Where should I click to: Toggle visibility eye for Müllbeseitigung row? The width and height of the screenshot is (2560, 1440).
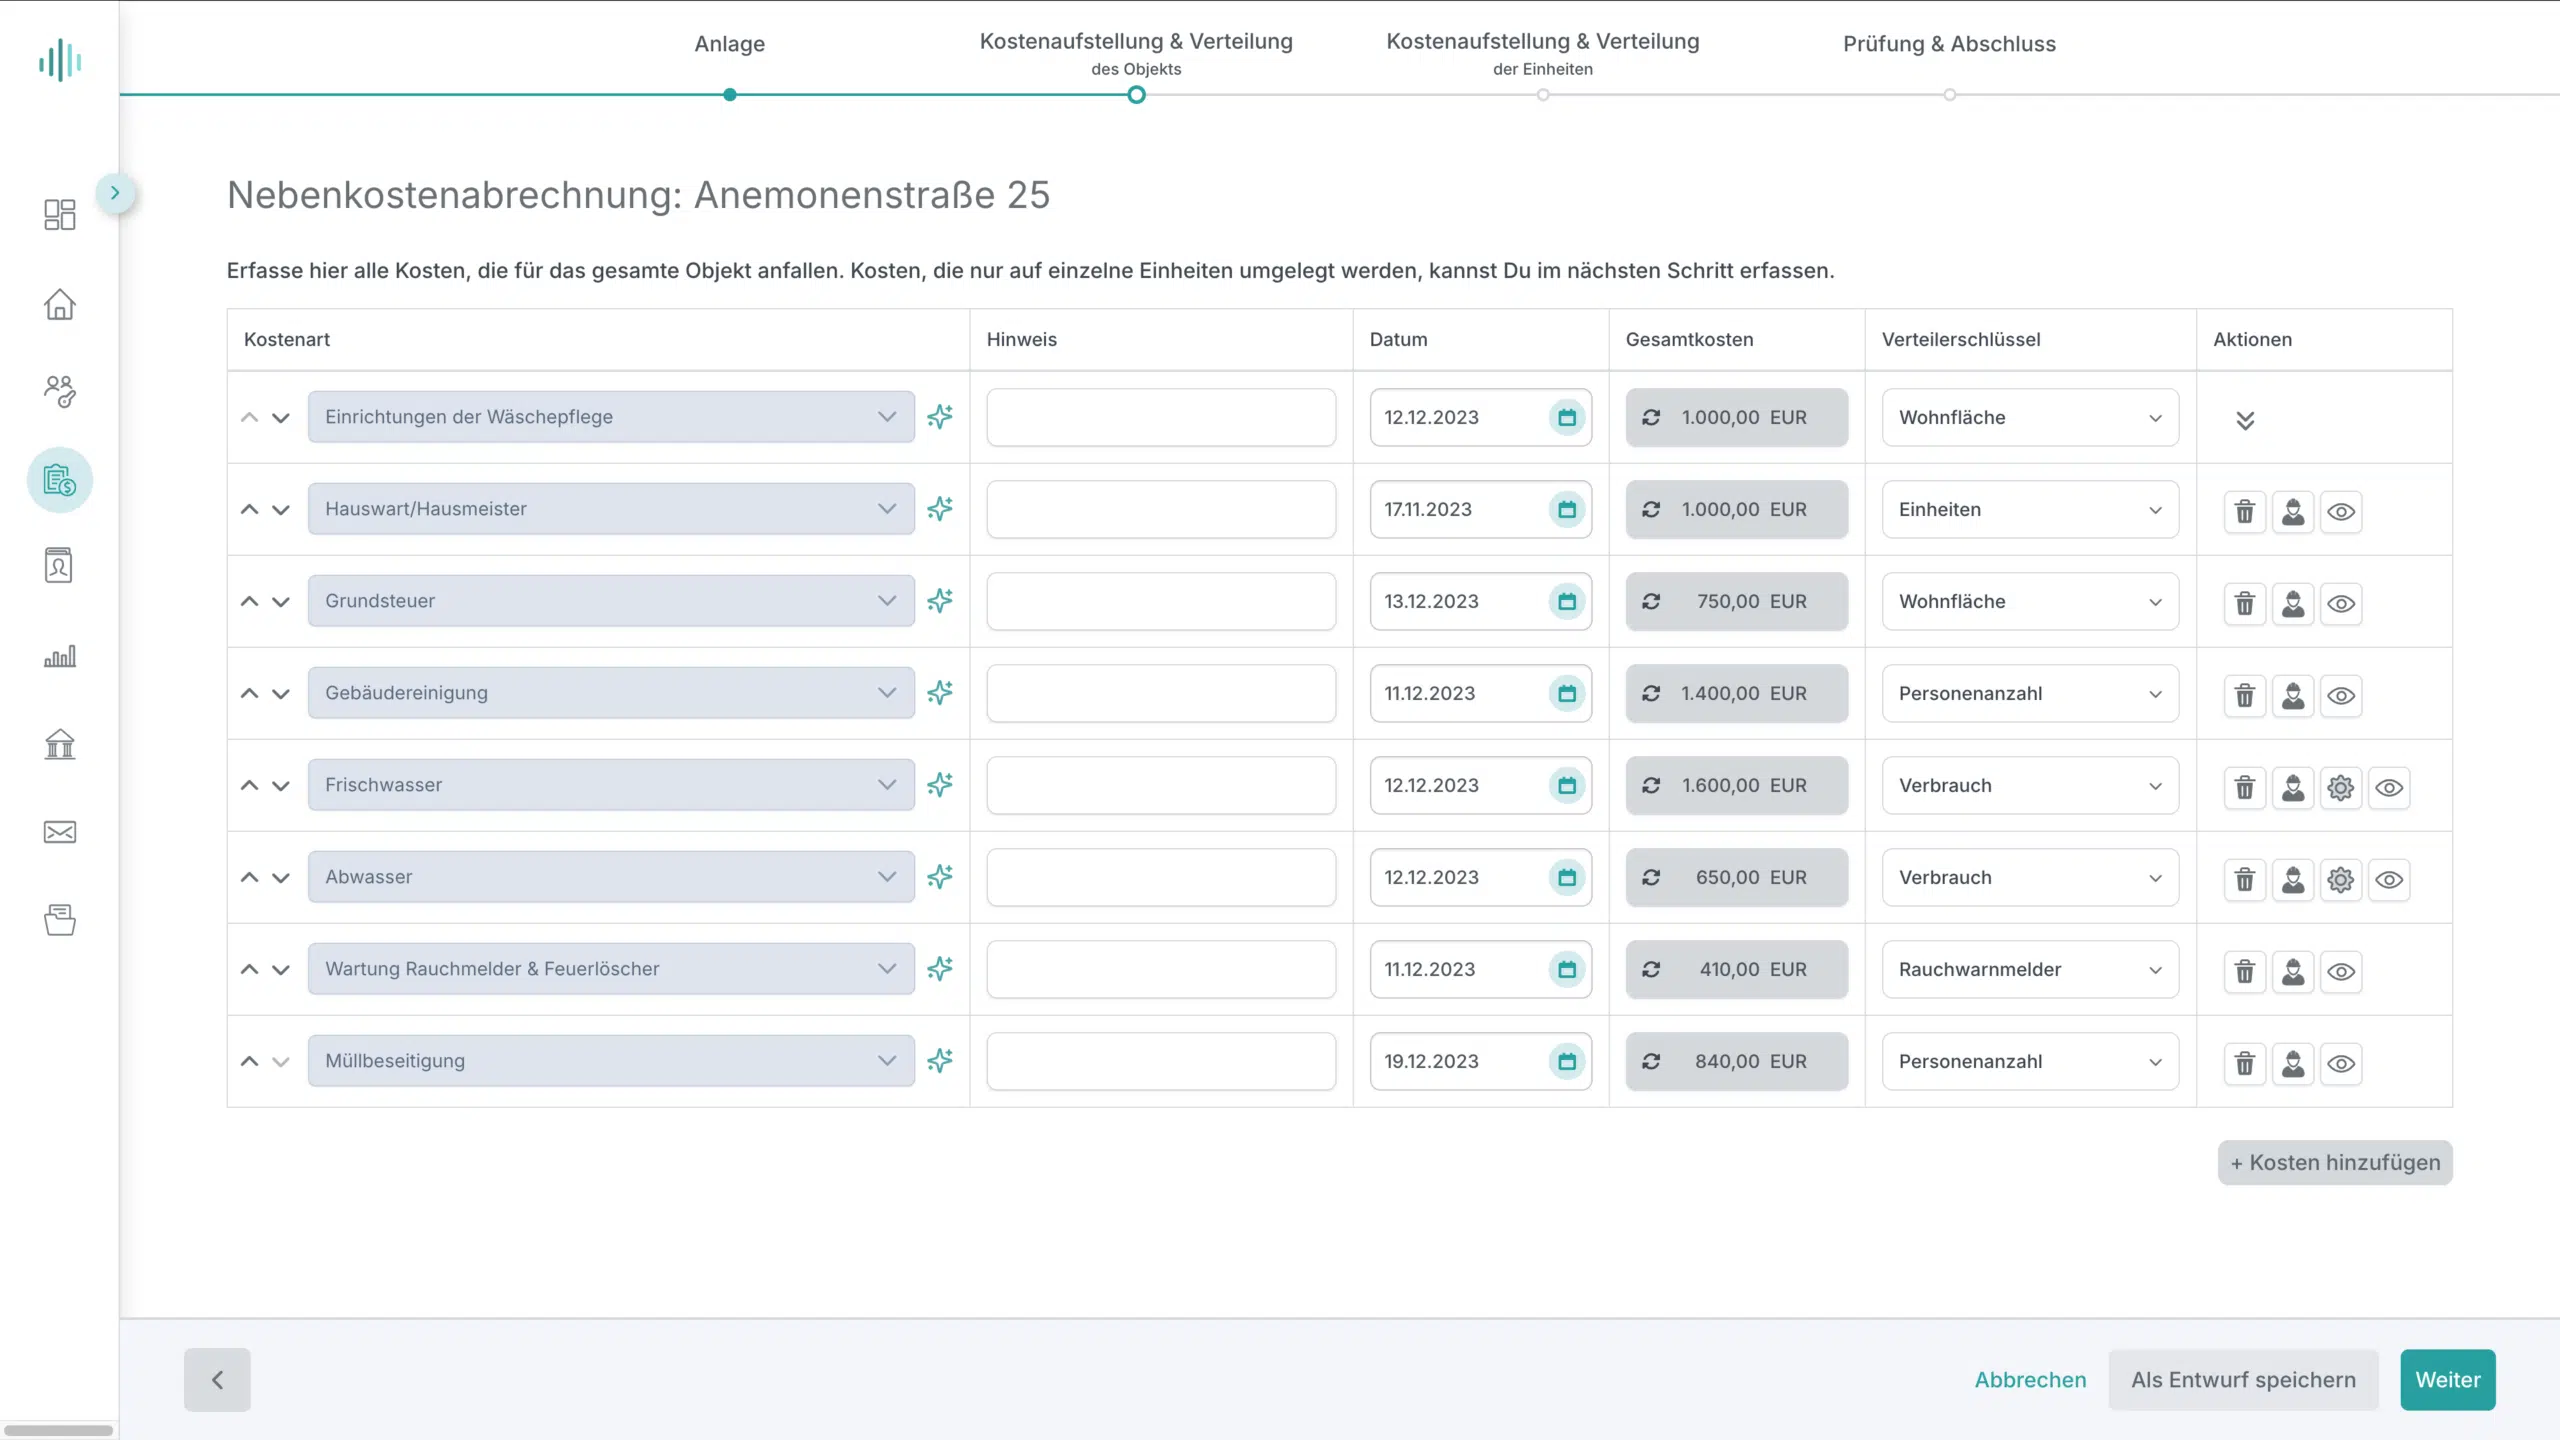pyautogui.click(x=2341, y=1063)
